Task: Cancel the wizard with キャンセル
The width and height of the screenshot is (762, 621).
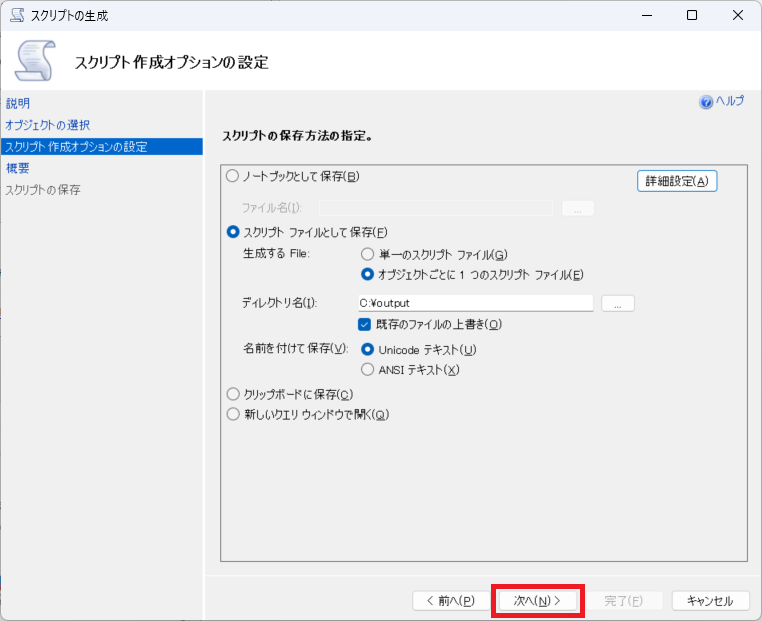Action: pos(710,601)
